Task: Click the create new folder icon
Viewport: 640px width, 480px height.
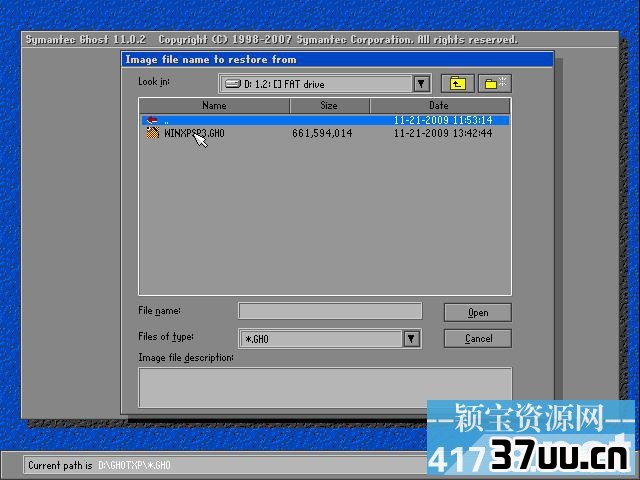Action: (x=495, y=84)
